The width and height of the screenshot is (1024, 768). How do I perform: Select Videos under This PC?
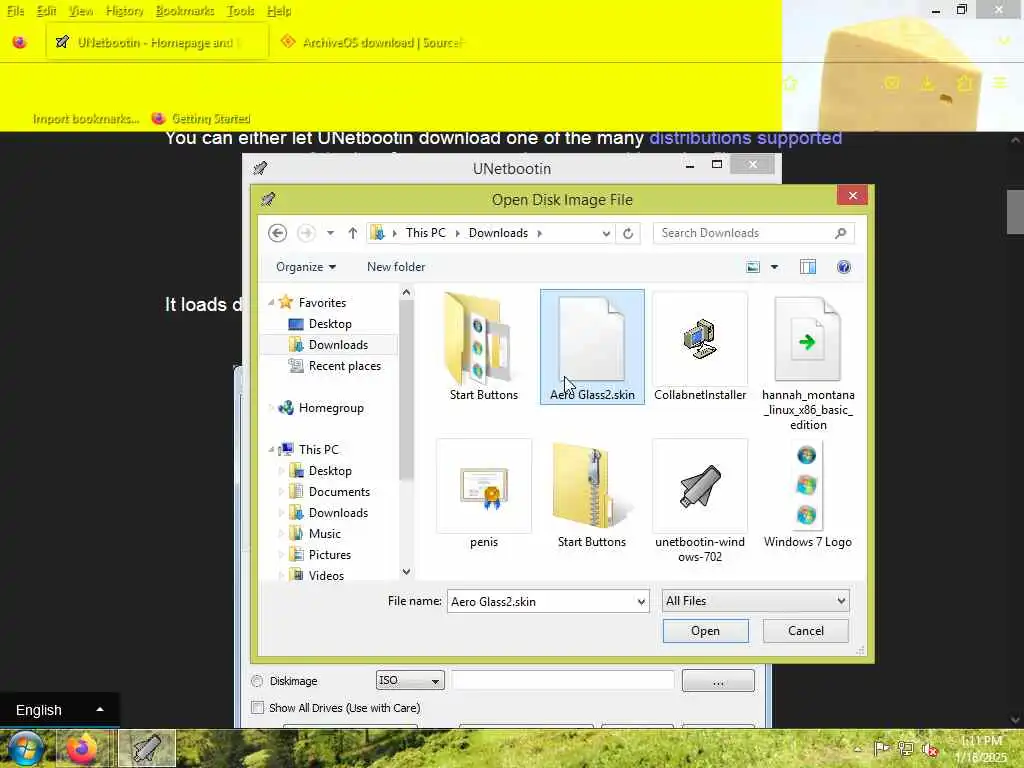point(325,575)
